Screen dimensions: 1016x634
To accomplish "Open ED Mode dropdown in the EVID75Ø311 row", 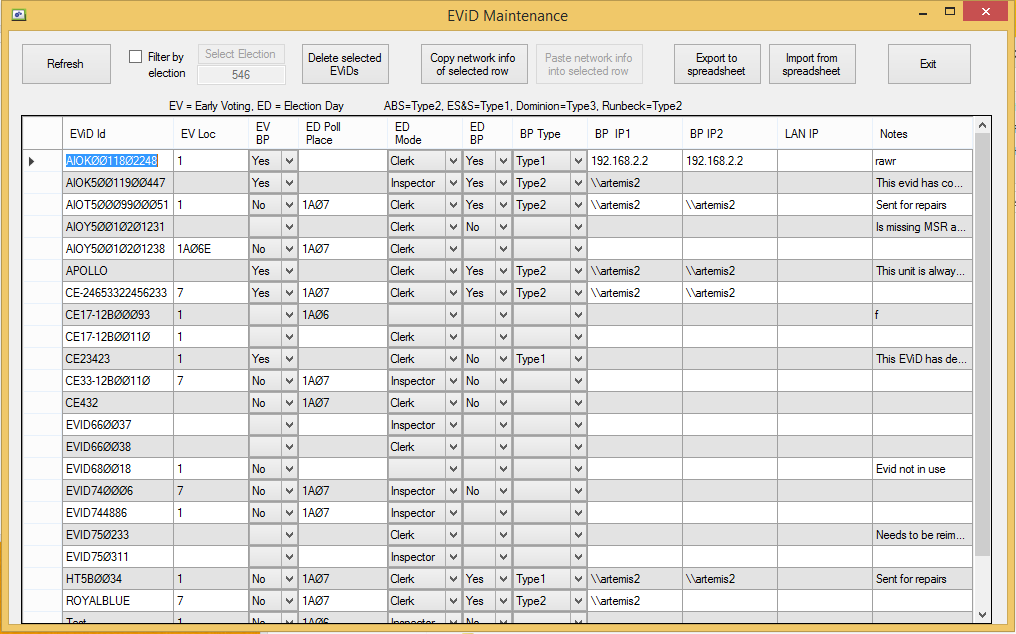I will [x=454, y=557].
